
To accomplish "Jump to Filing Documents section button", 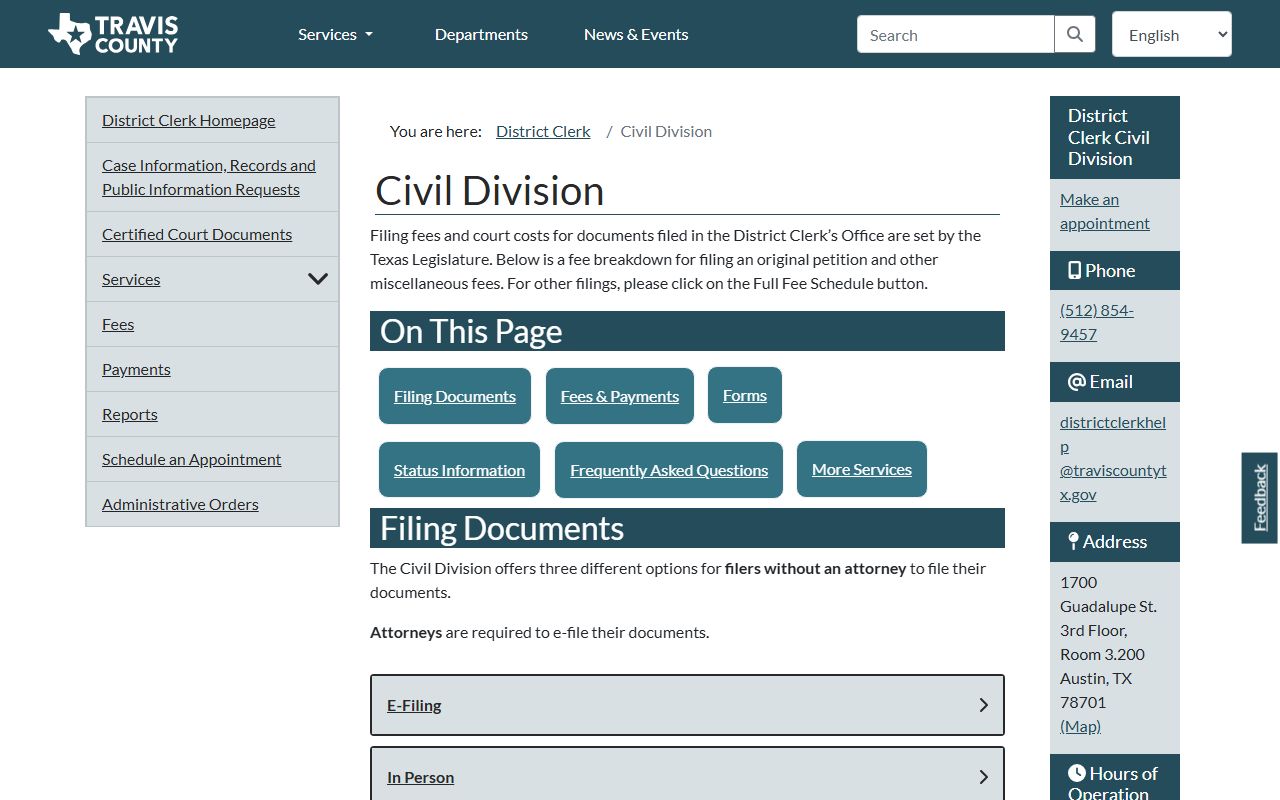I will (455, 396).
